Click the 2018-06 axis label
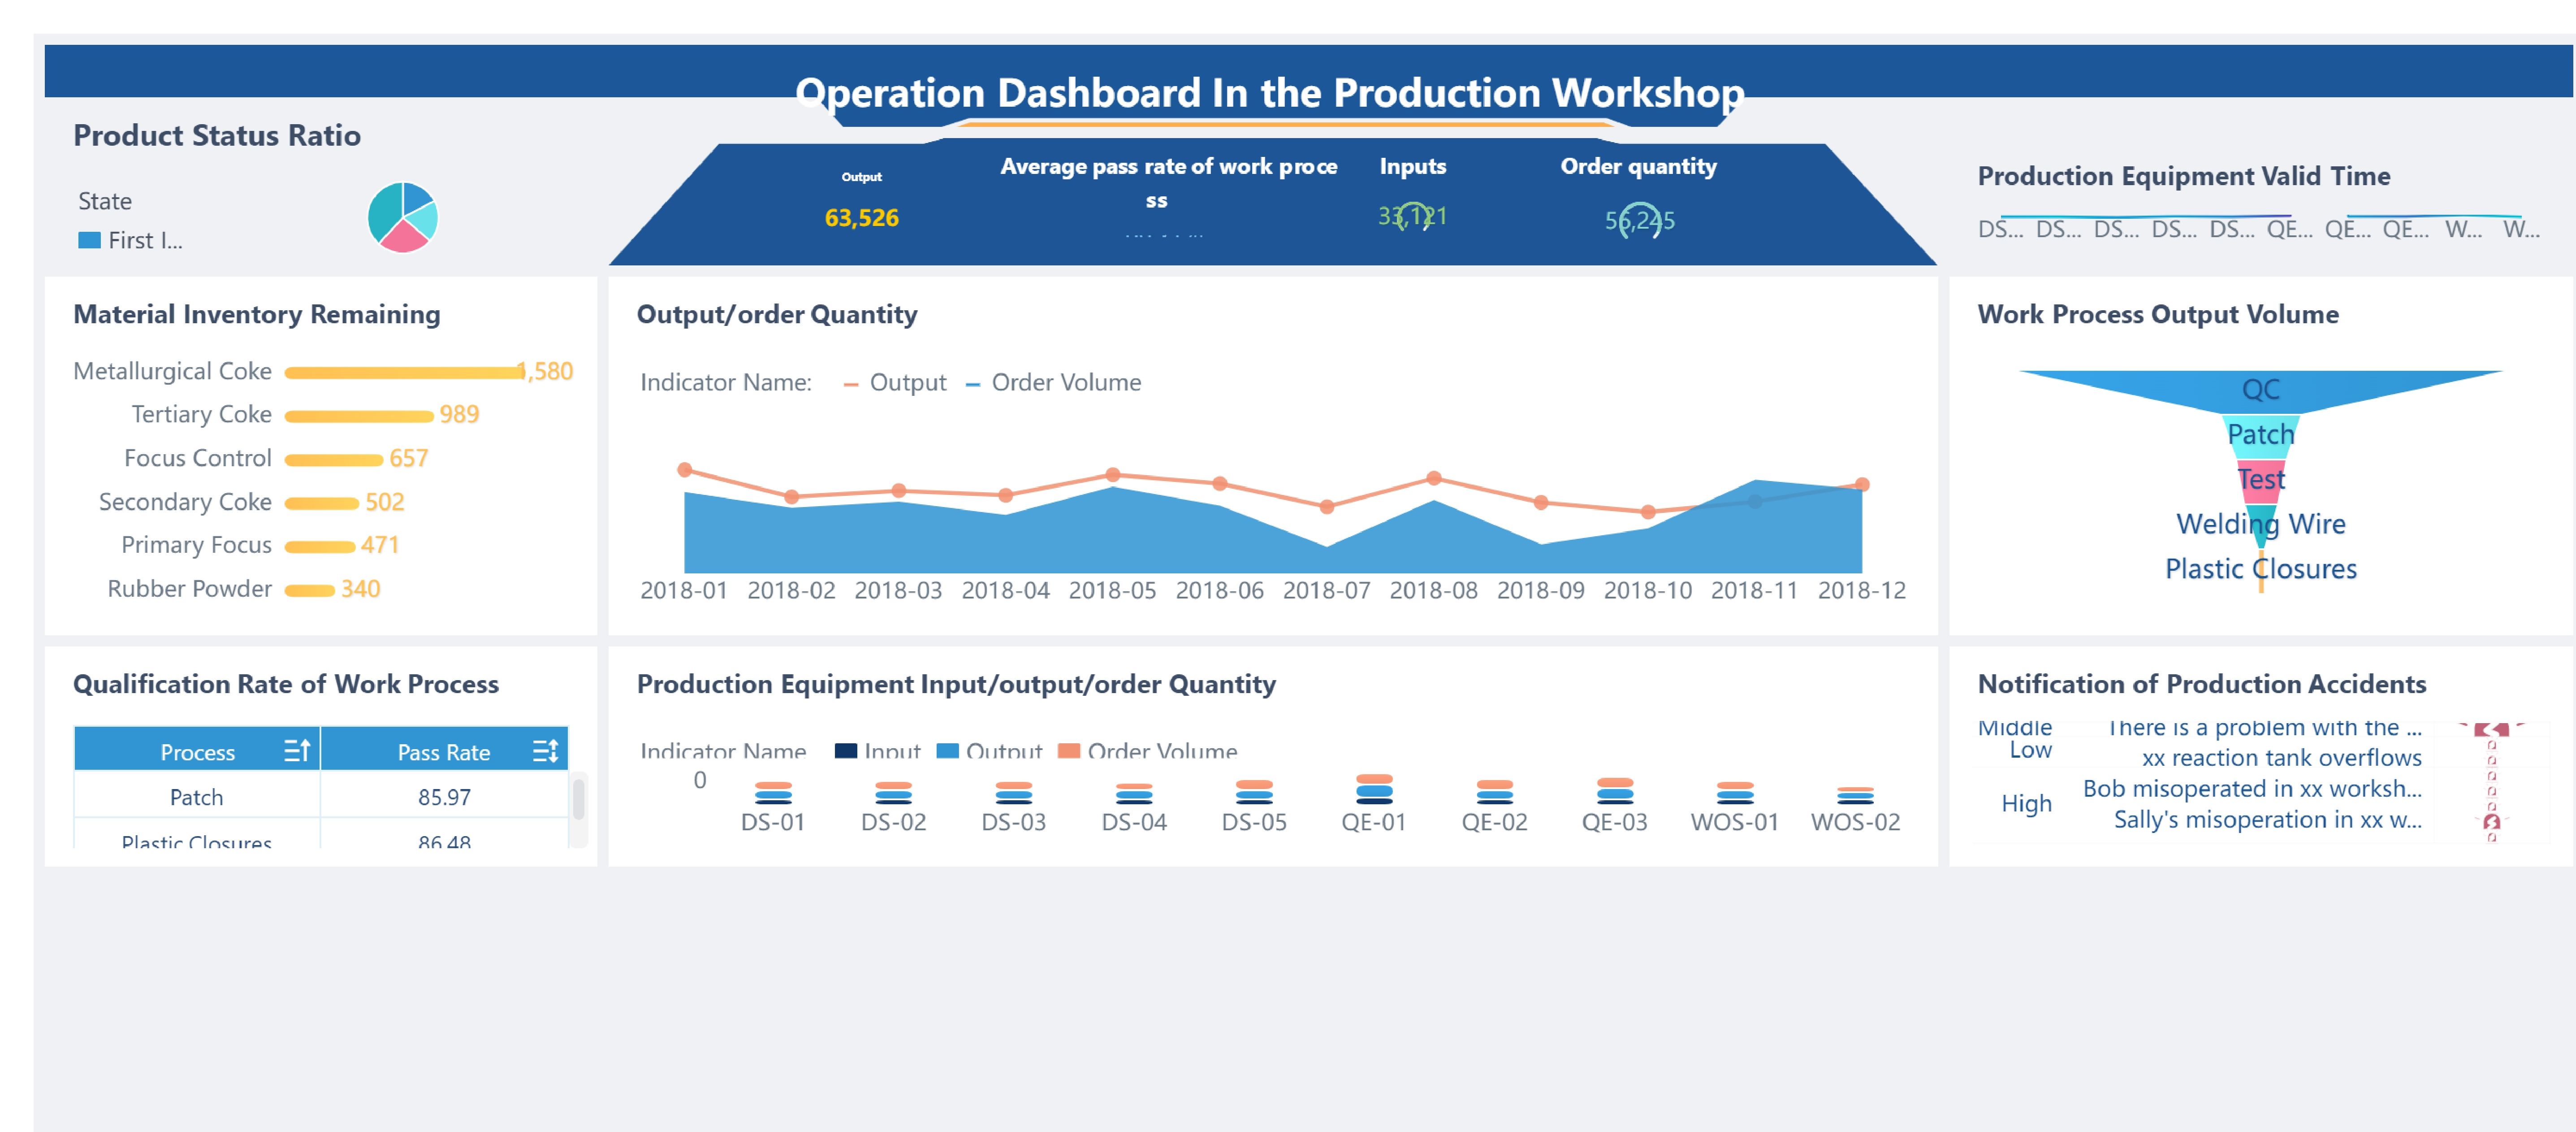 coord(1219,591)
